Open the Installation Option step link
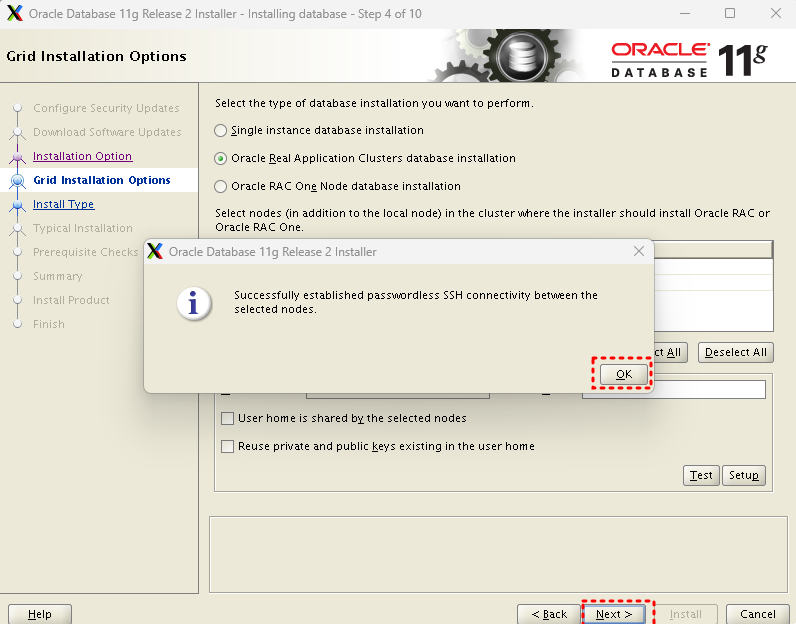Image resolution: width=796 pixels, height=624 pixels. pyautogui.click(x=82, y=156)
